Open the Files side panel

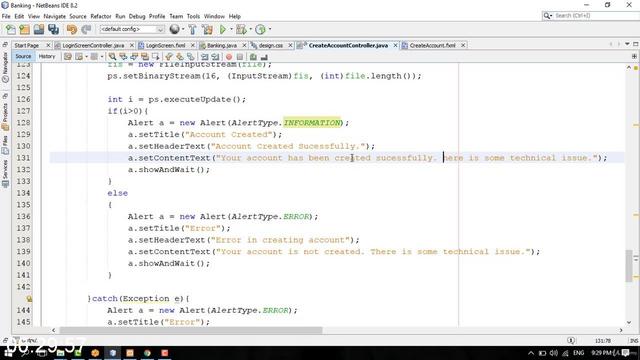point(5,146)
